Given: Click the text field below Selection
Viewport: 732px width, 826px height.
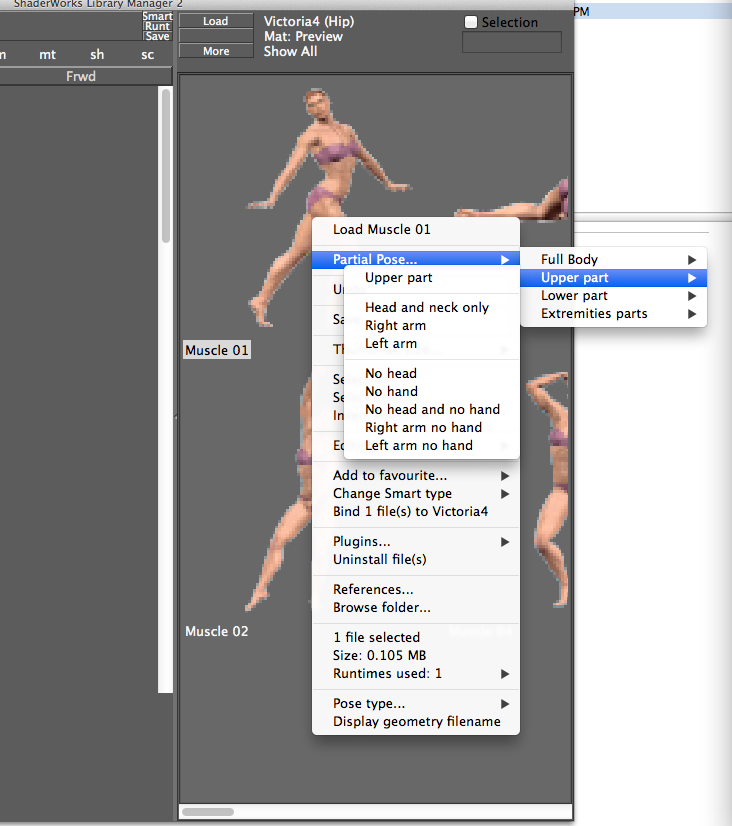Looking at the screenshot, I should tap(511, 42).
